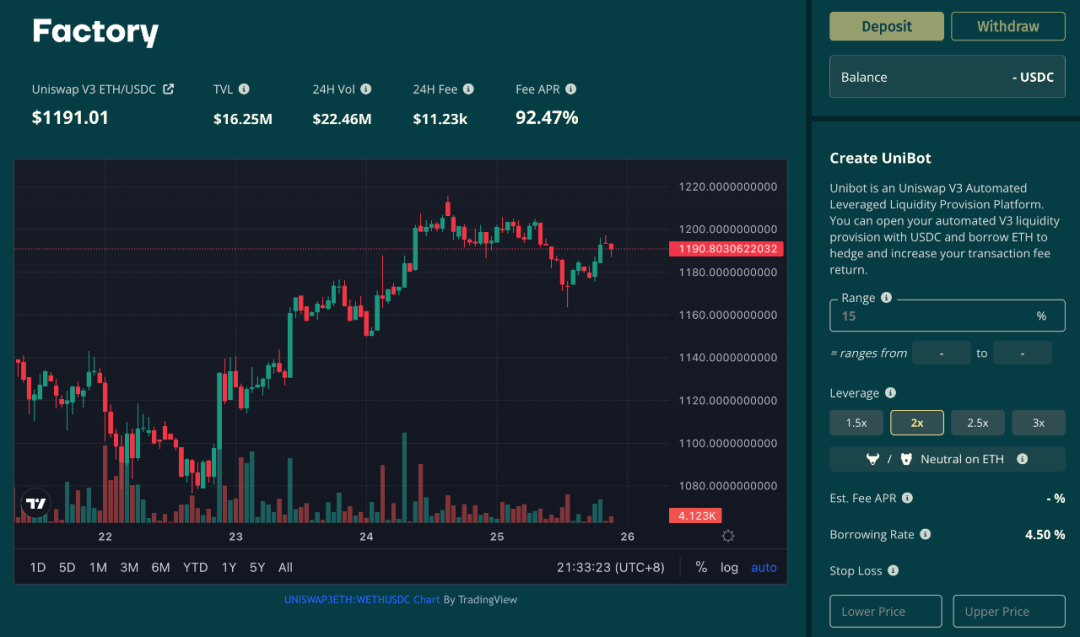
Task: Show the 24H Vol info icon
Action: coord(366,89)
